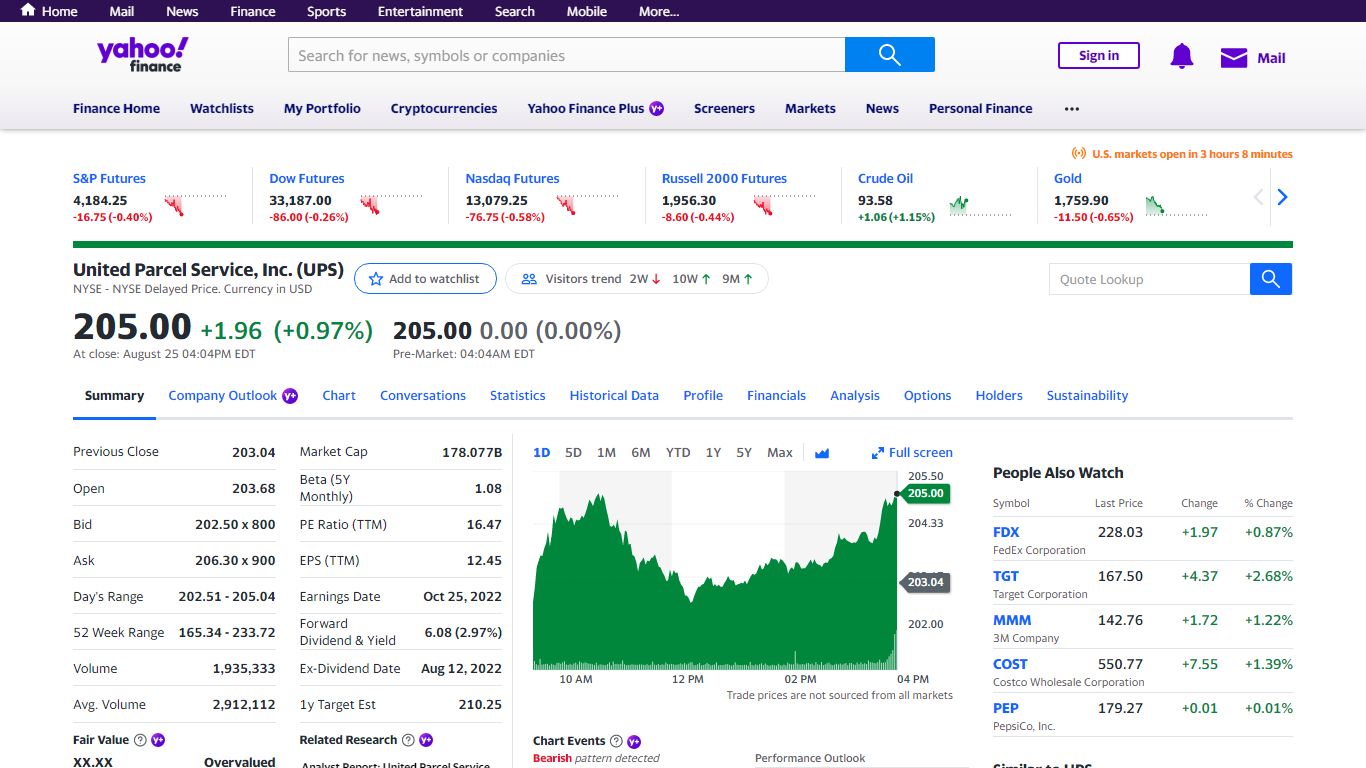The height and width of the screenshot is (768, 1366).
Task: Select the Max chart range
Action: 780,452
